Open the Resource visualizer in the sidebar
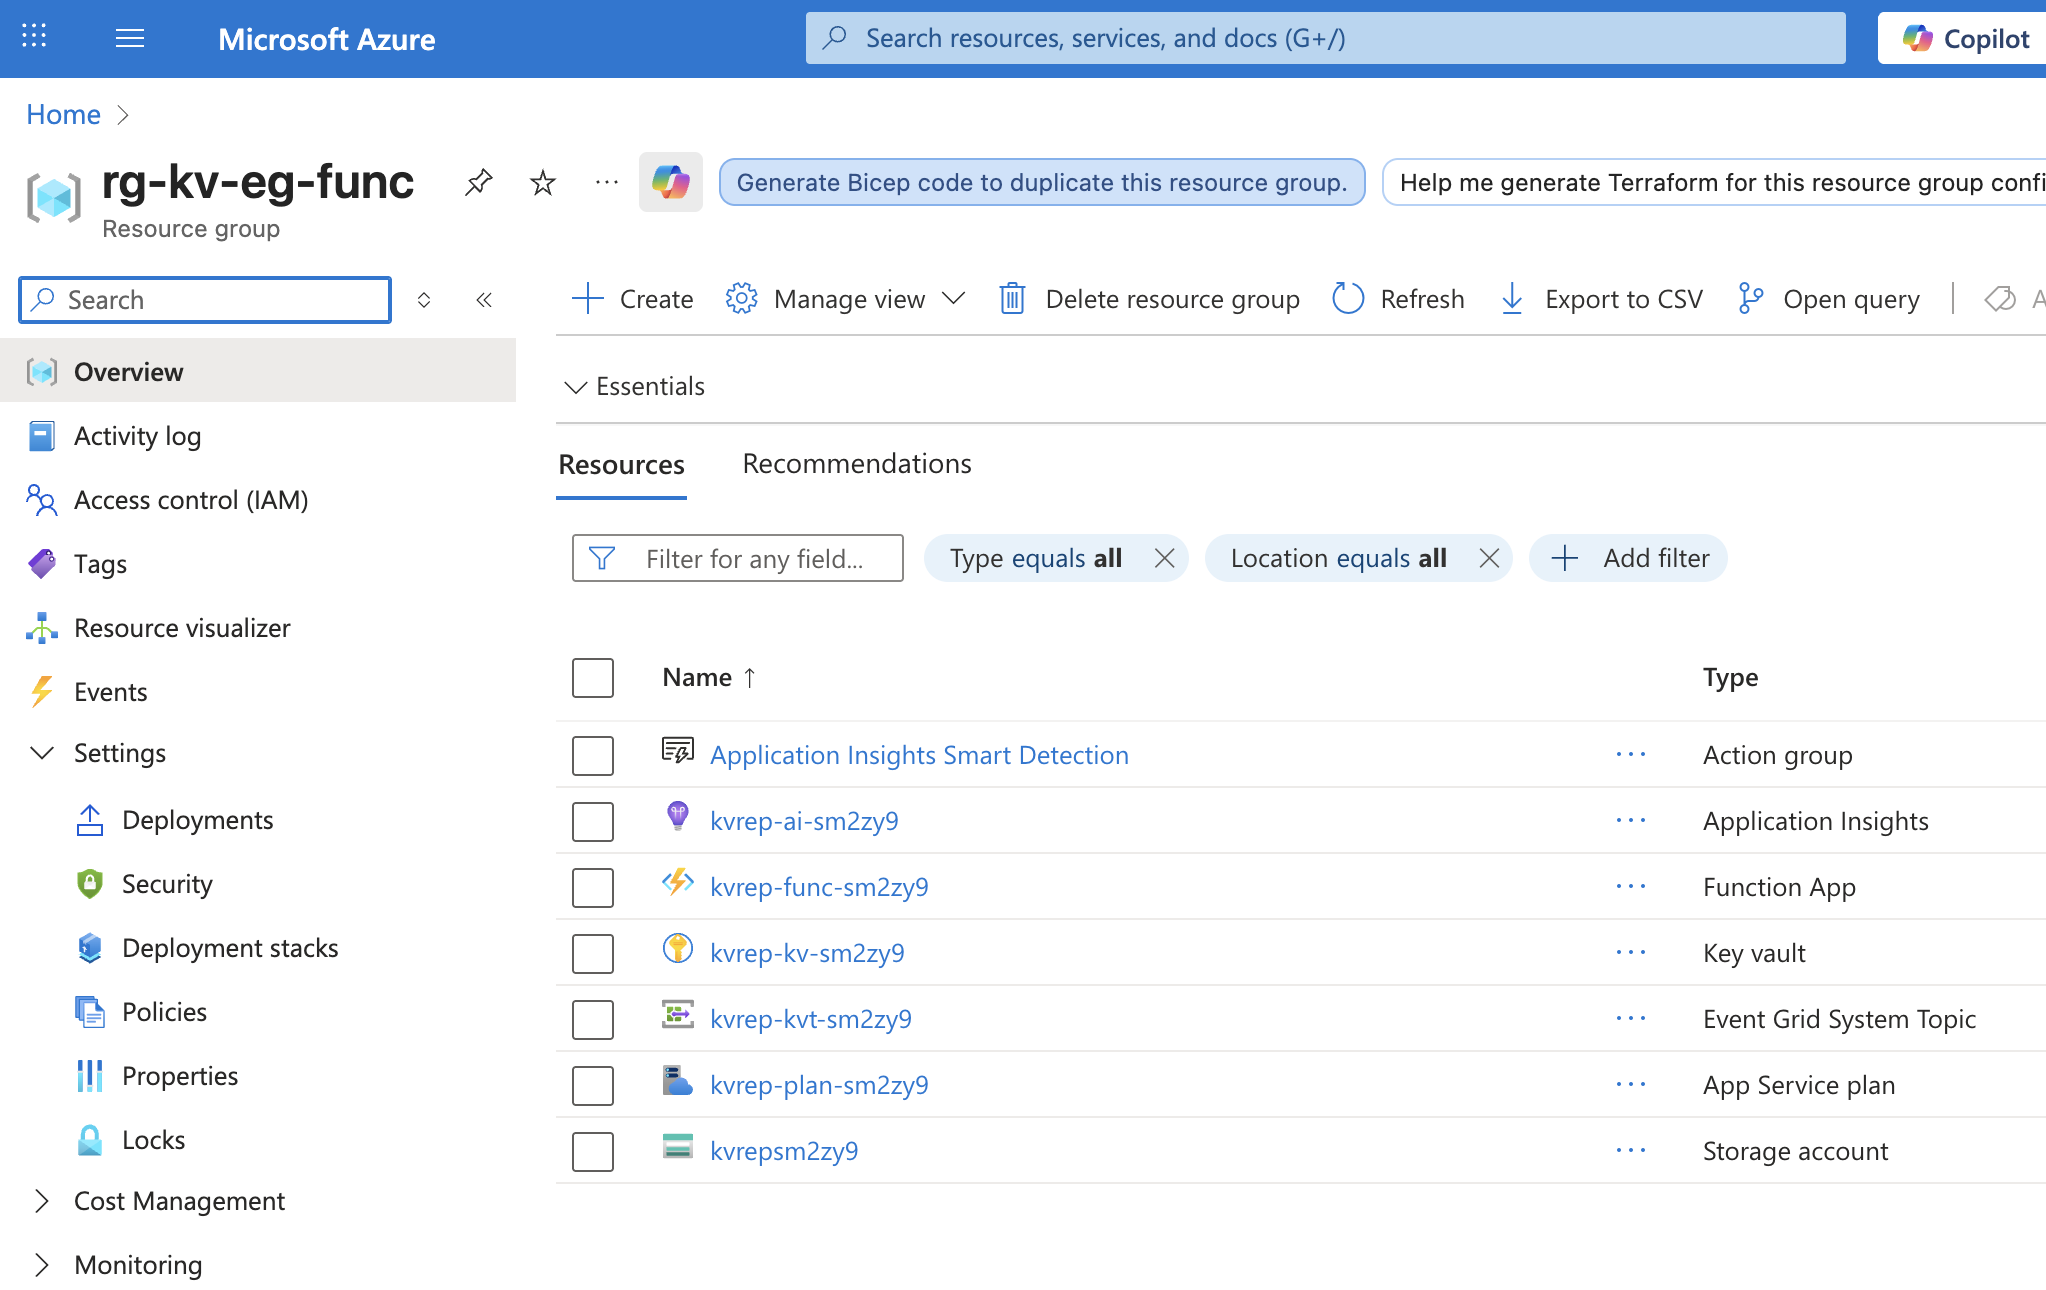2046x1290 pixels. [x=182, y=628]
